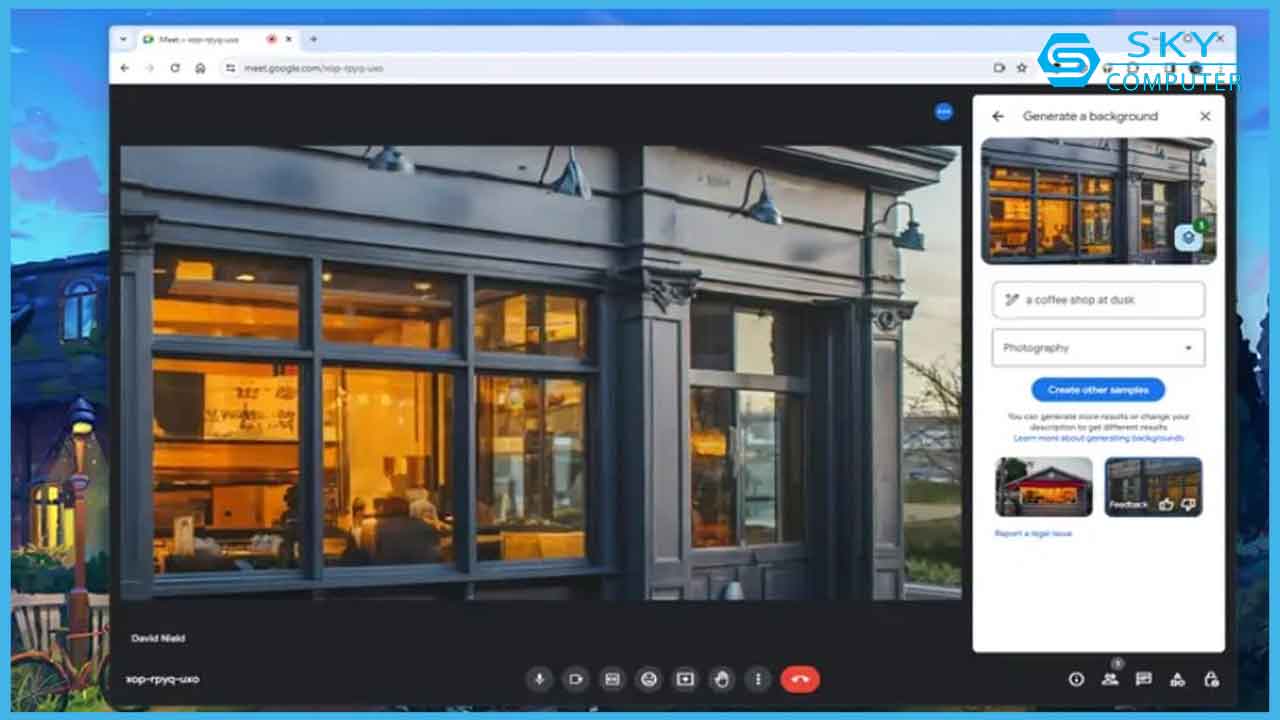Open host controls lock icon
Image resolution: width=1280 pixels, height=720 pixels.
[x=1211, y=679]
